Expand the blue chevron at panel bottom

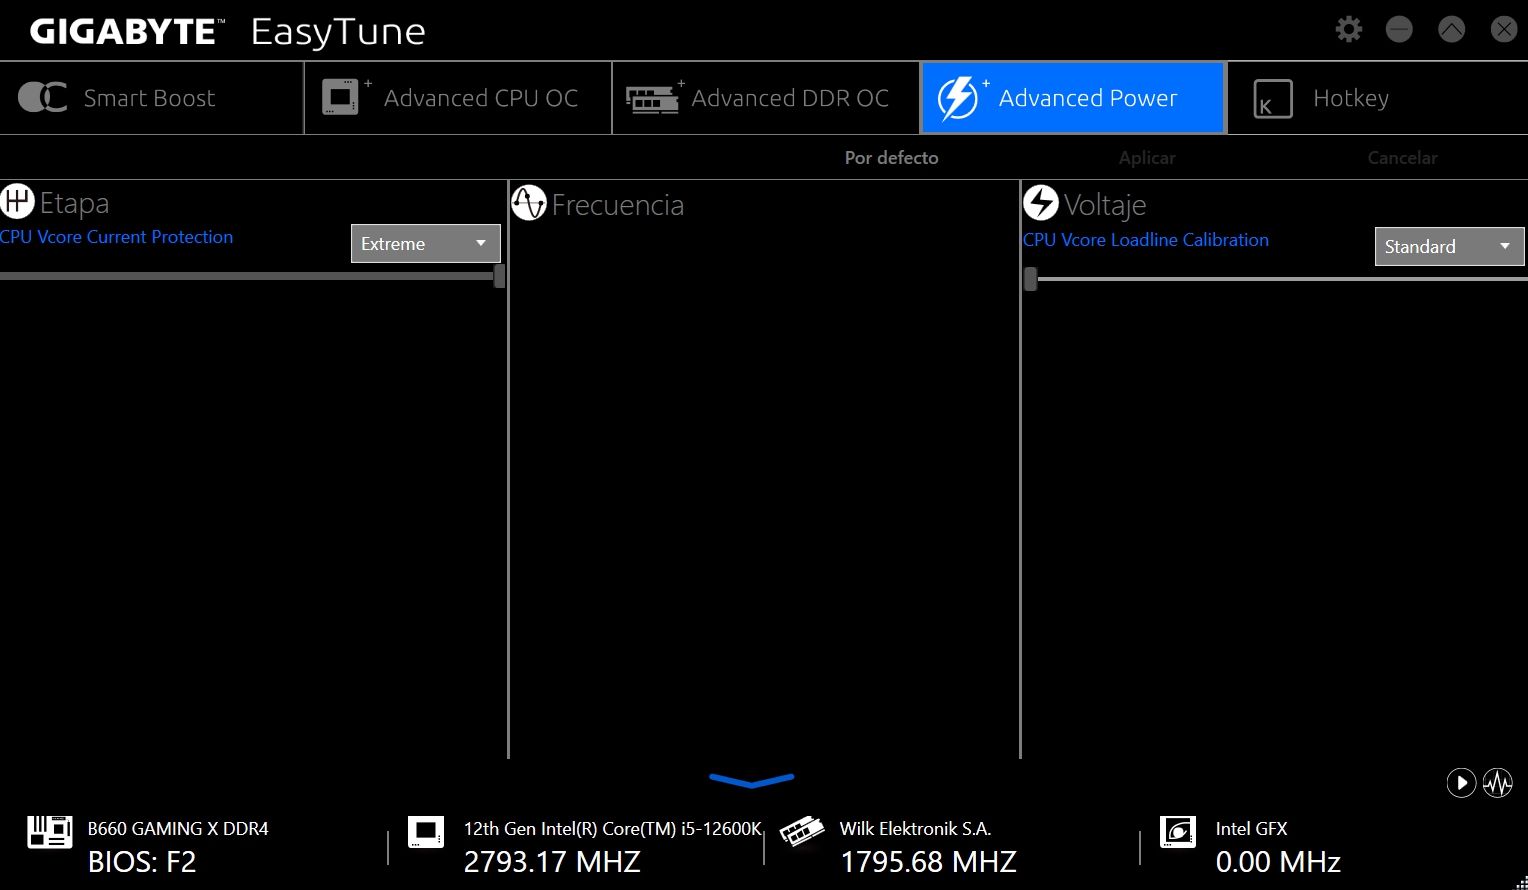click(x=752, y=780)
